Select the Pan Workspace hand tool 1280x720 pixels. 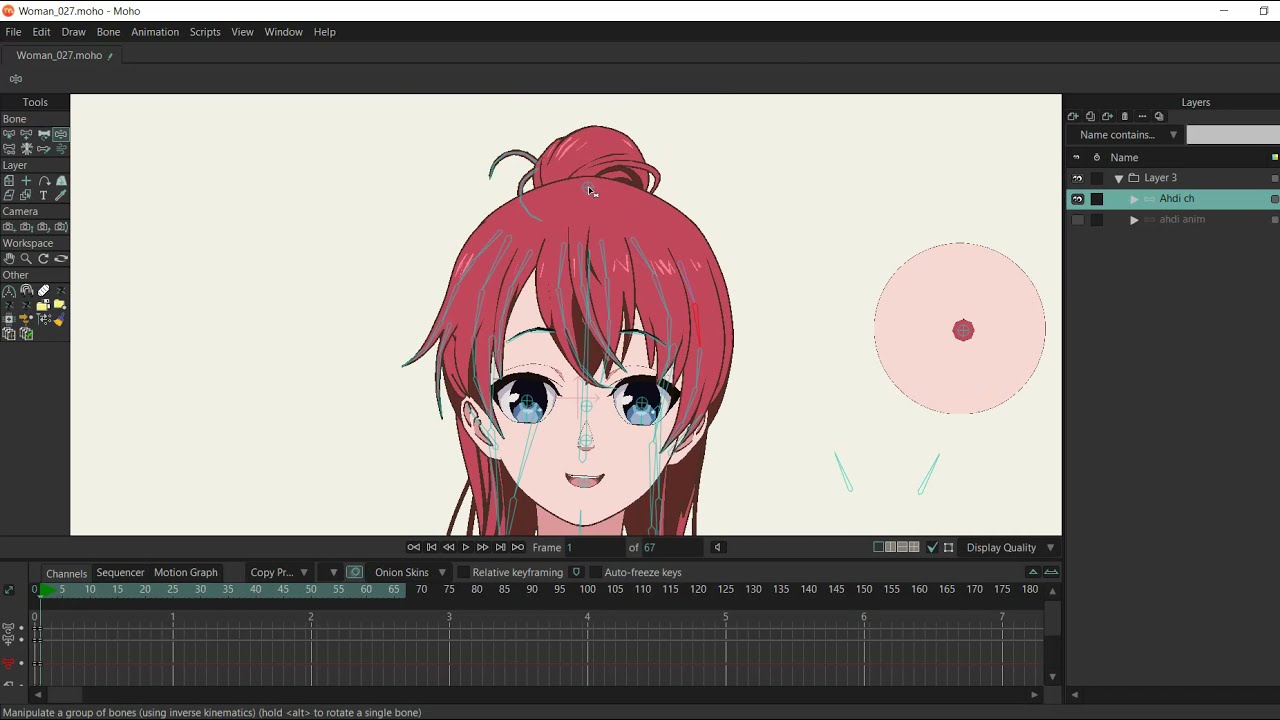coord(9,259)
